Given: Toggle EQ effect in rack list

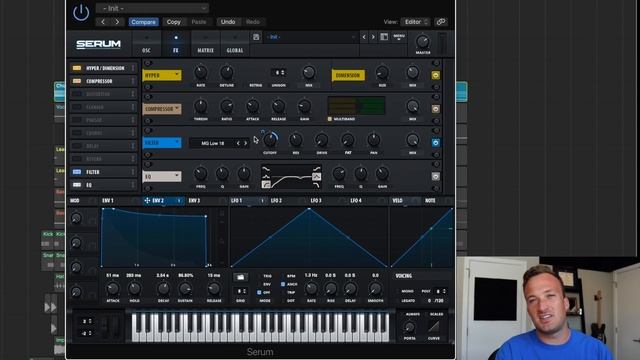Looking at the screenshot, I should (77, 185).
